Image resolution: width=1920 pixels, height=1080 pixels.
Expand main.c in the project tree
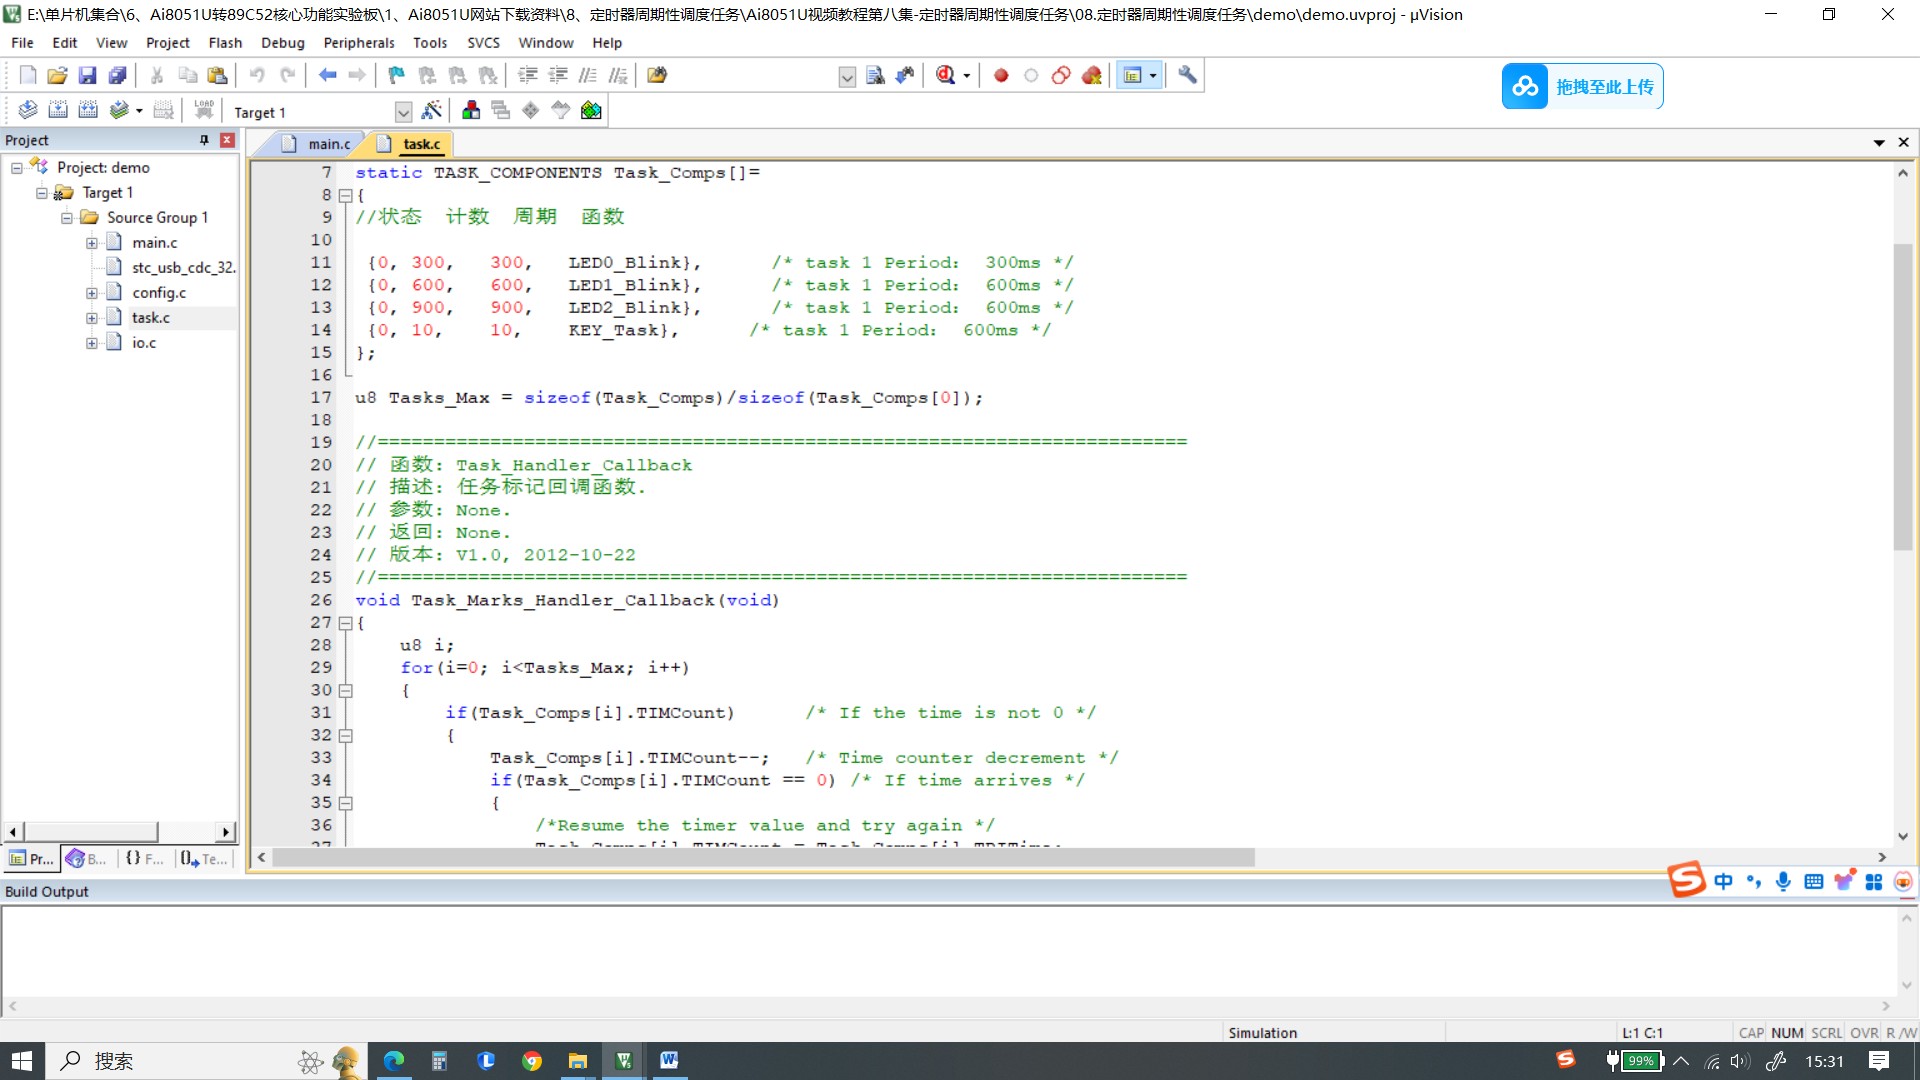click(91, 243)
